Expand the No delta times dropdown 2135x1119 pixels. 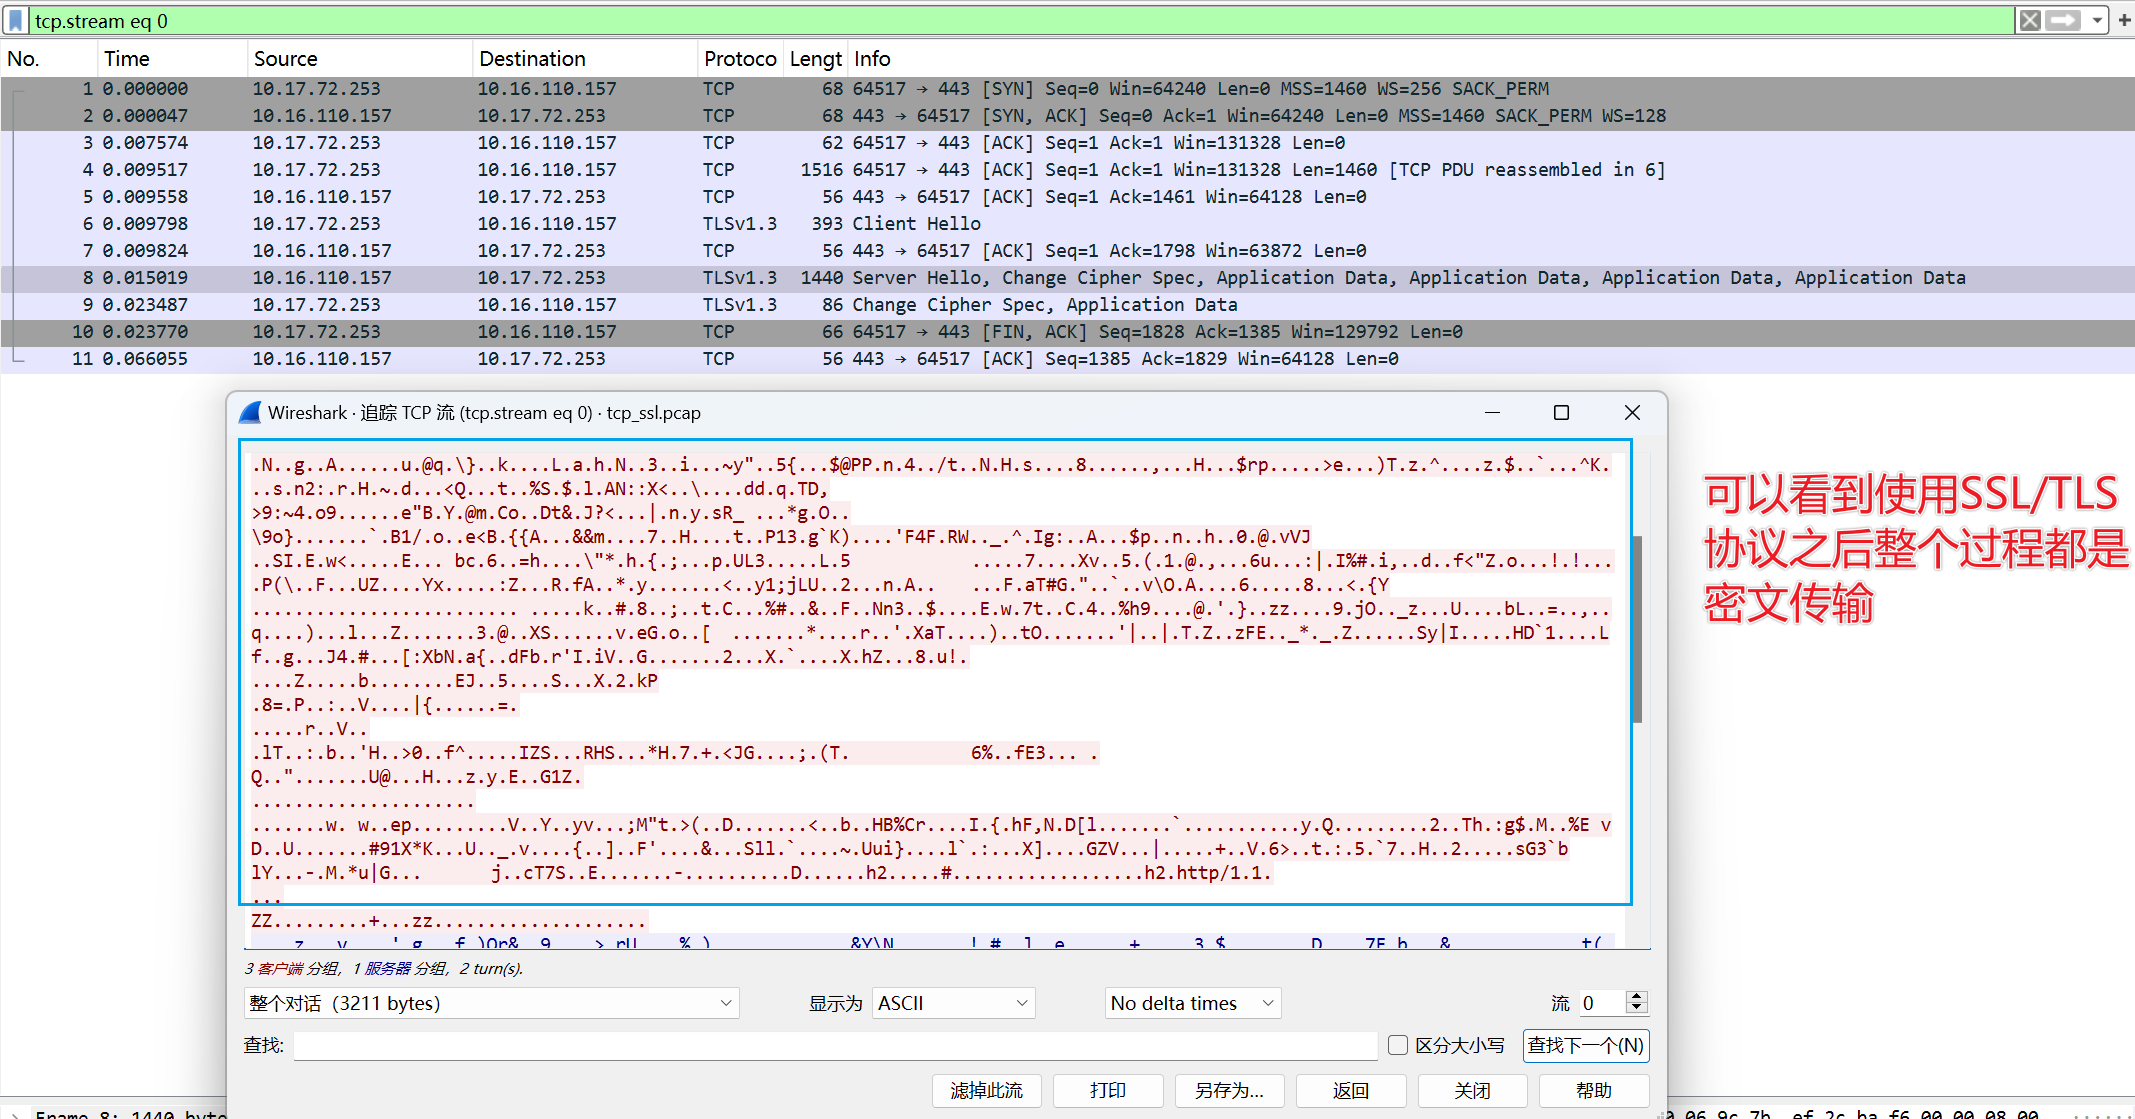point(1193,1003)
